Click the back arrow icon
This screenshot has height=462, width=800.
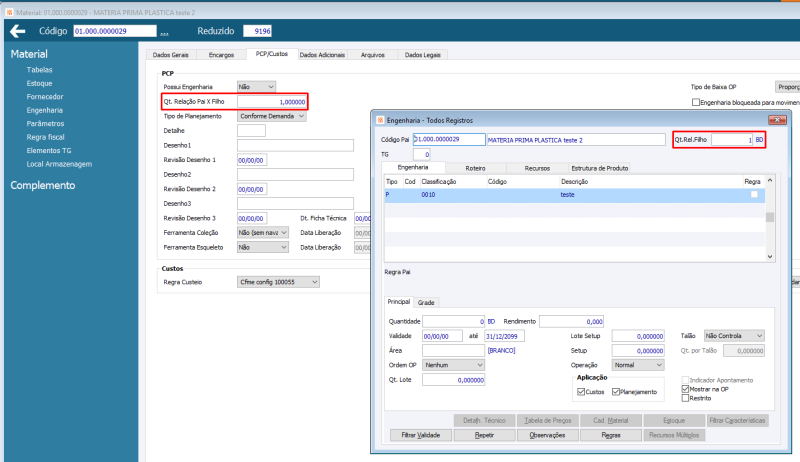17,31
